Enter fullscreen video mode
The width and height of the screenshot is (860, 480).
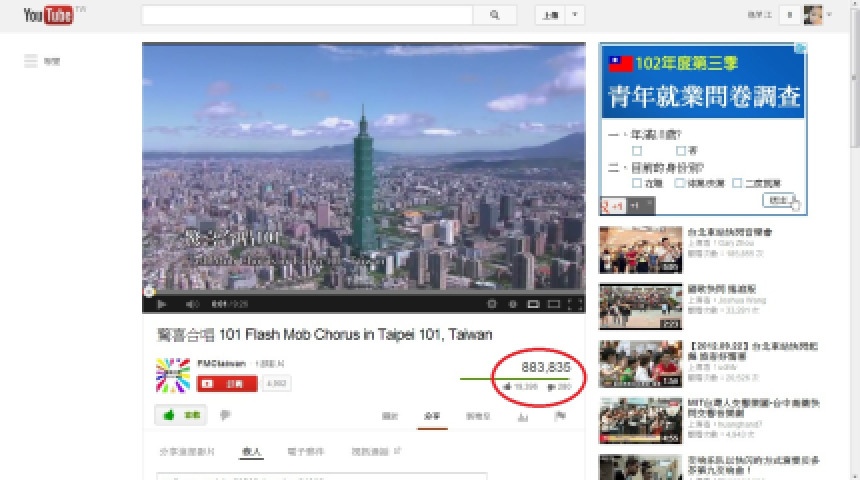point(574,304)
